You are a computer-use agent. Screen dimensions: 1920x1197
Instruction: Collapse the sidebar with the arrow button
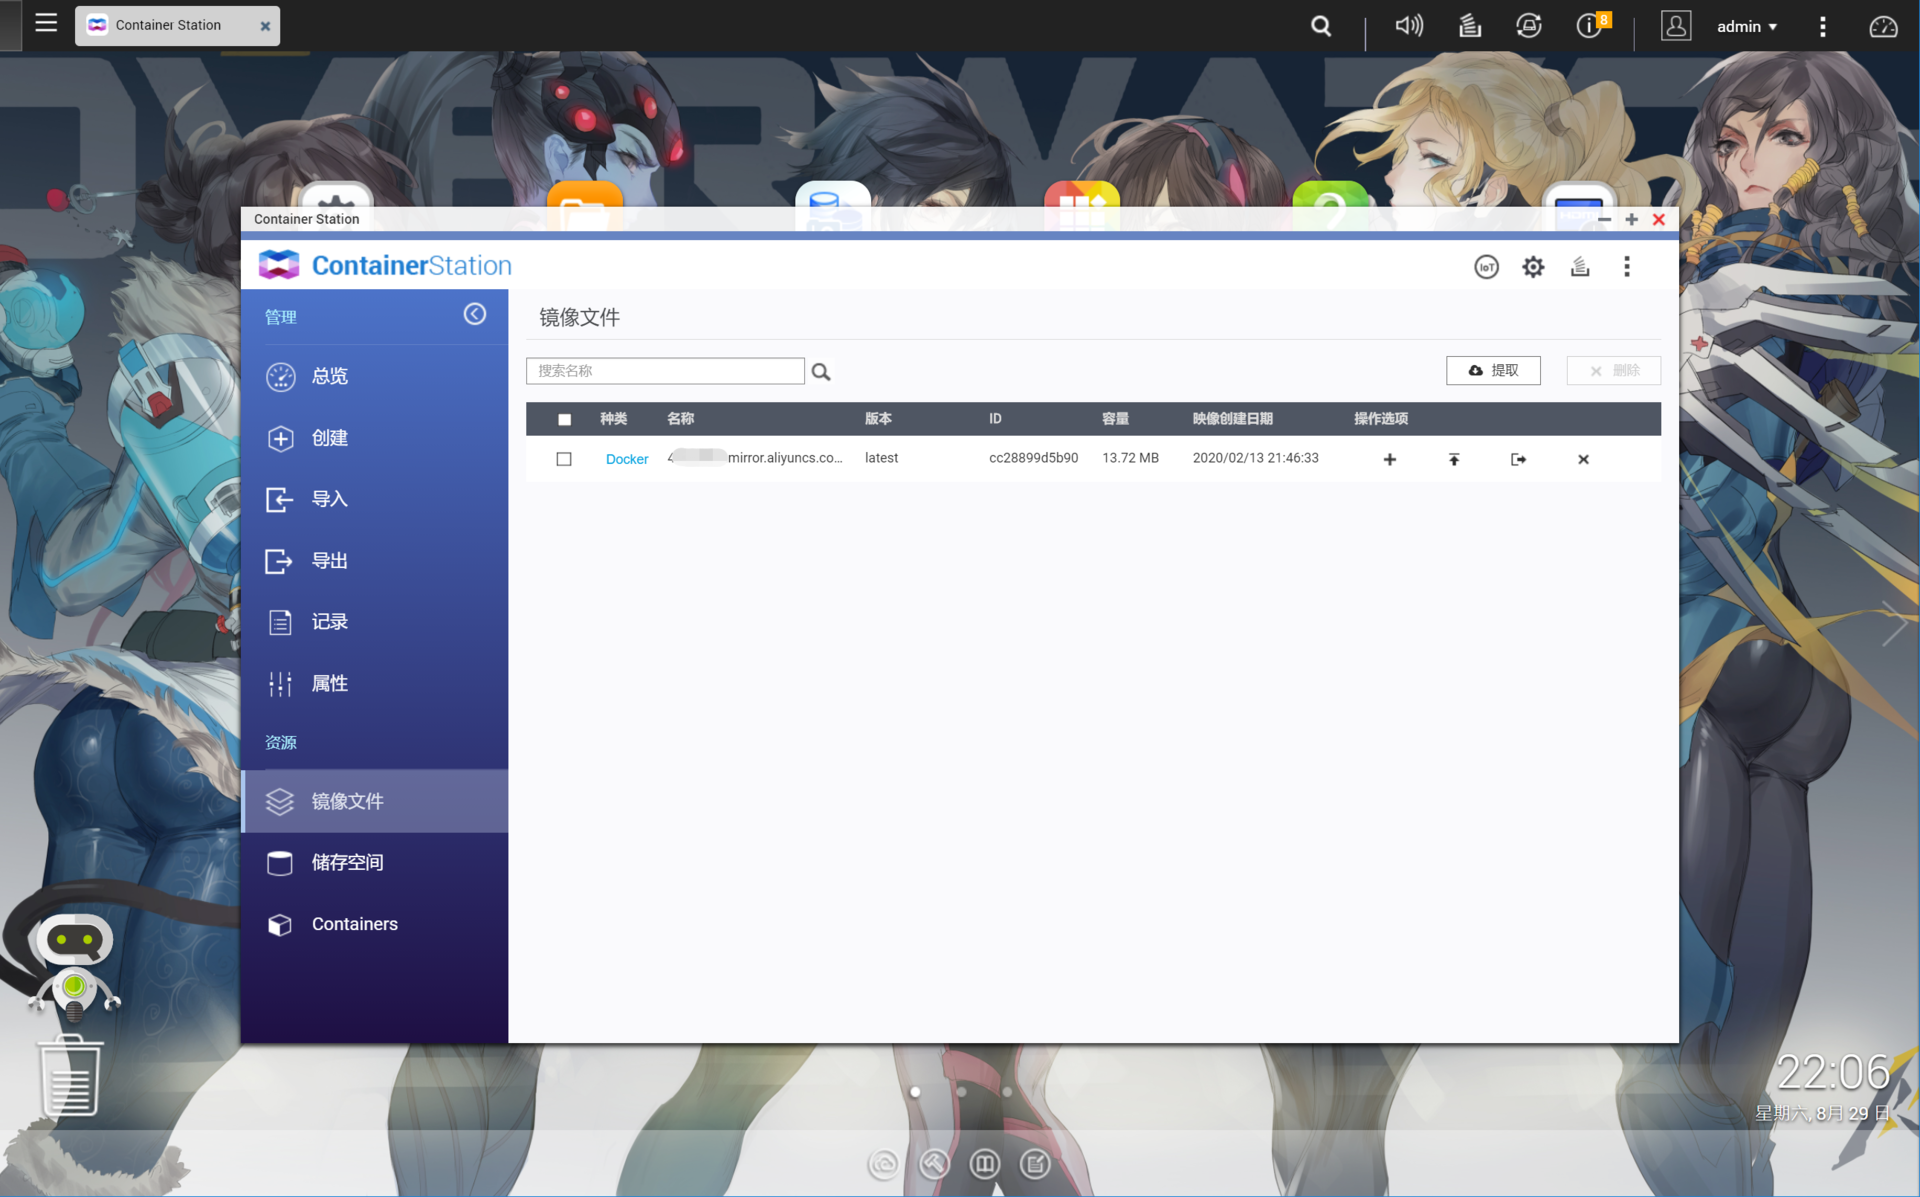(475, 315)
